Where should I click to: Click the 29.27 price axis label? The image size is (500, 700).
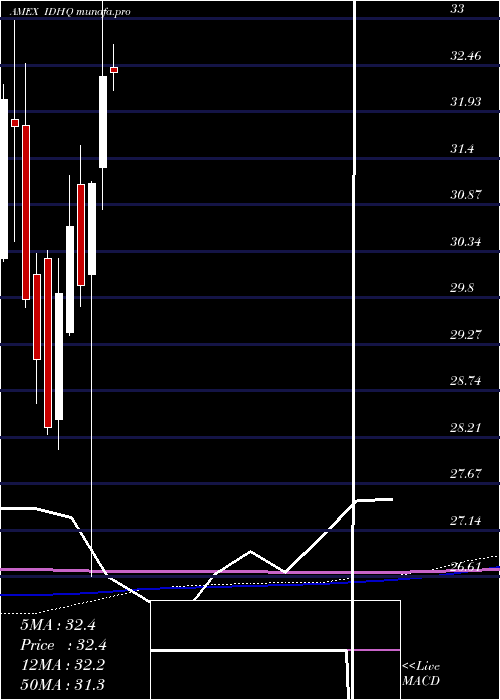pyautogui.click(x=466, y=335)
